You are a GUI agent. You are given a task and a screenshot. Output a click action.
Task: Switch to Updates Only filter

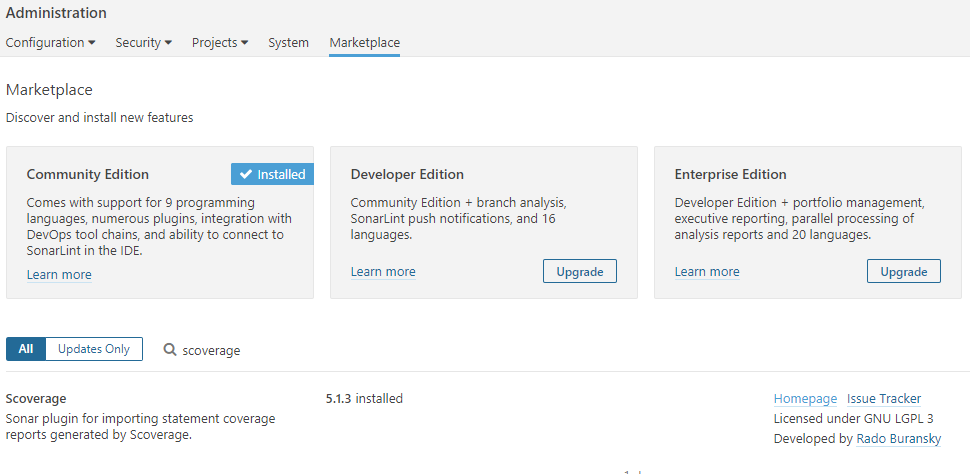coord(94,349)
